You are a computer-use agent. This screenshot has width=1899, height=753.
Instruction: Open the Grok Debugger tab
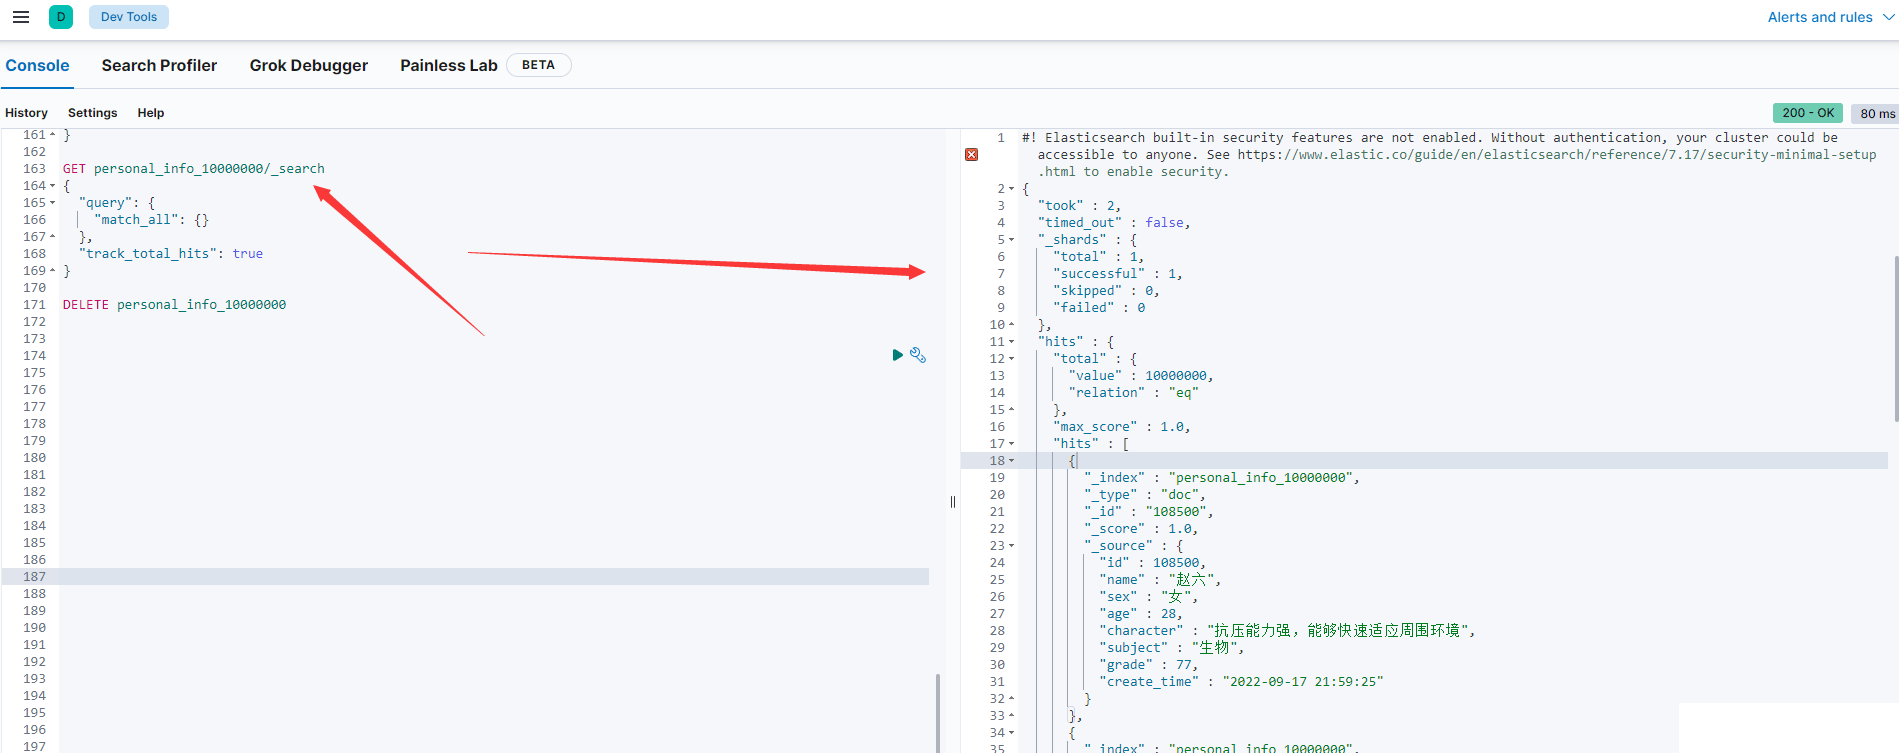308,65
